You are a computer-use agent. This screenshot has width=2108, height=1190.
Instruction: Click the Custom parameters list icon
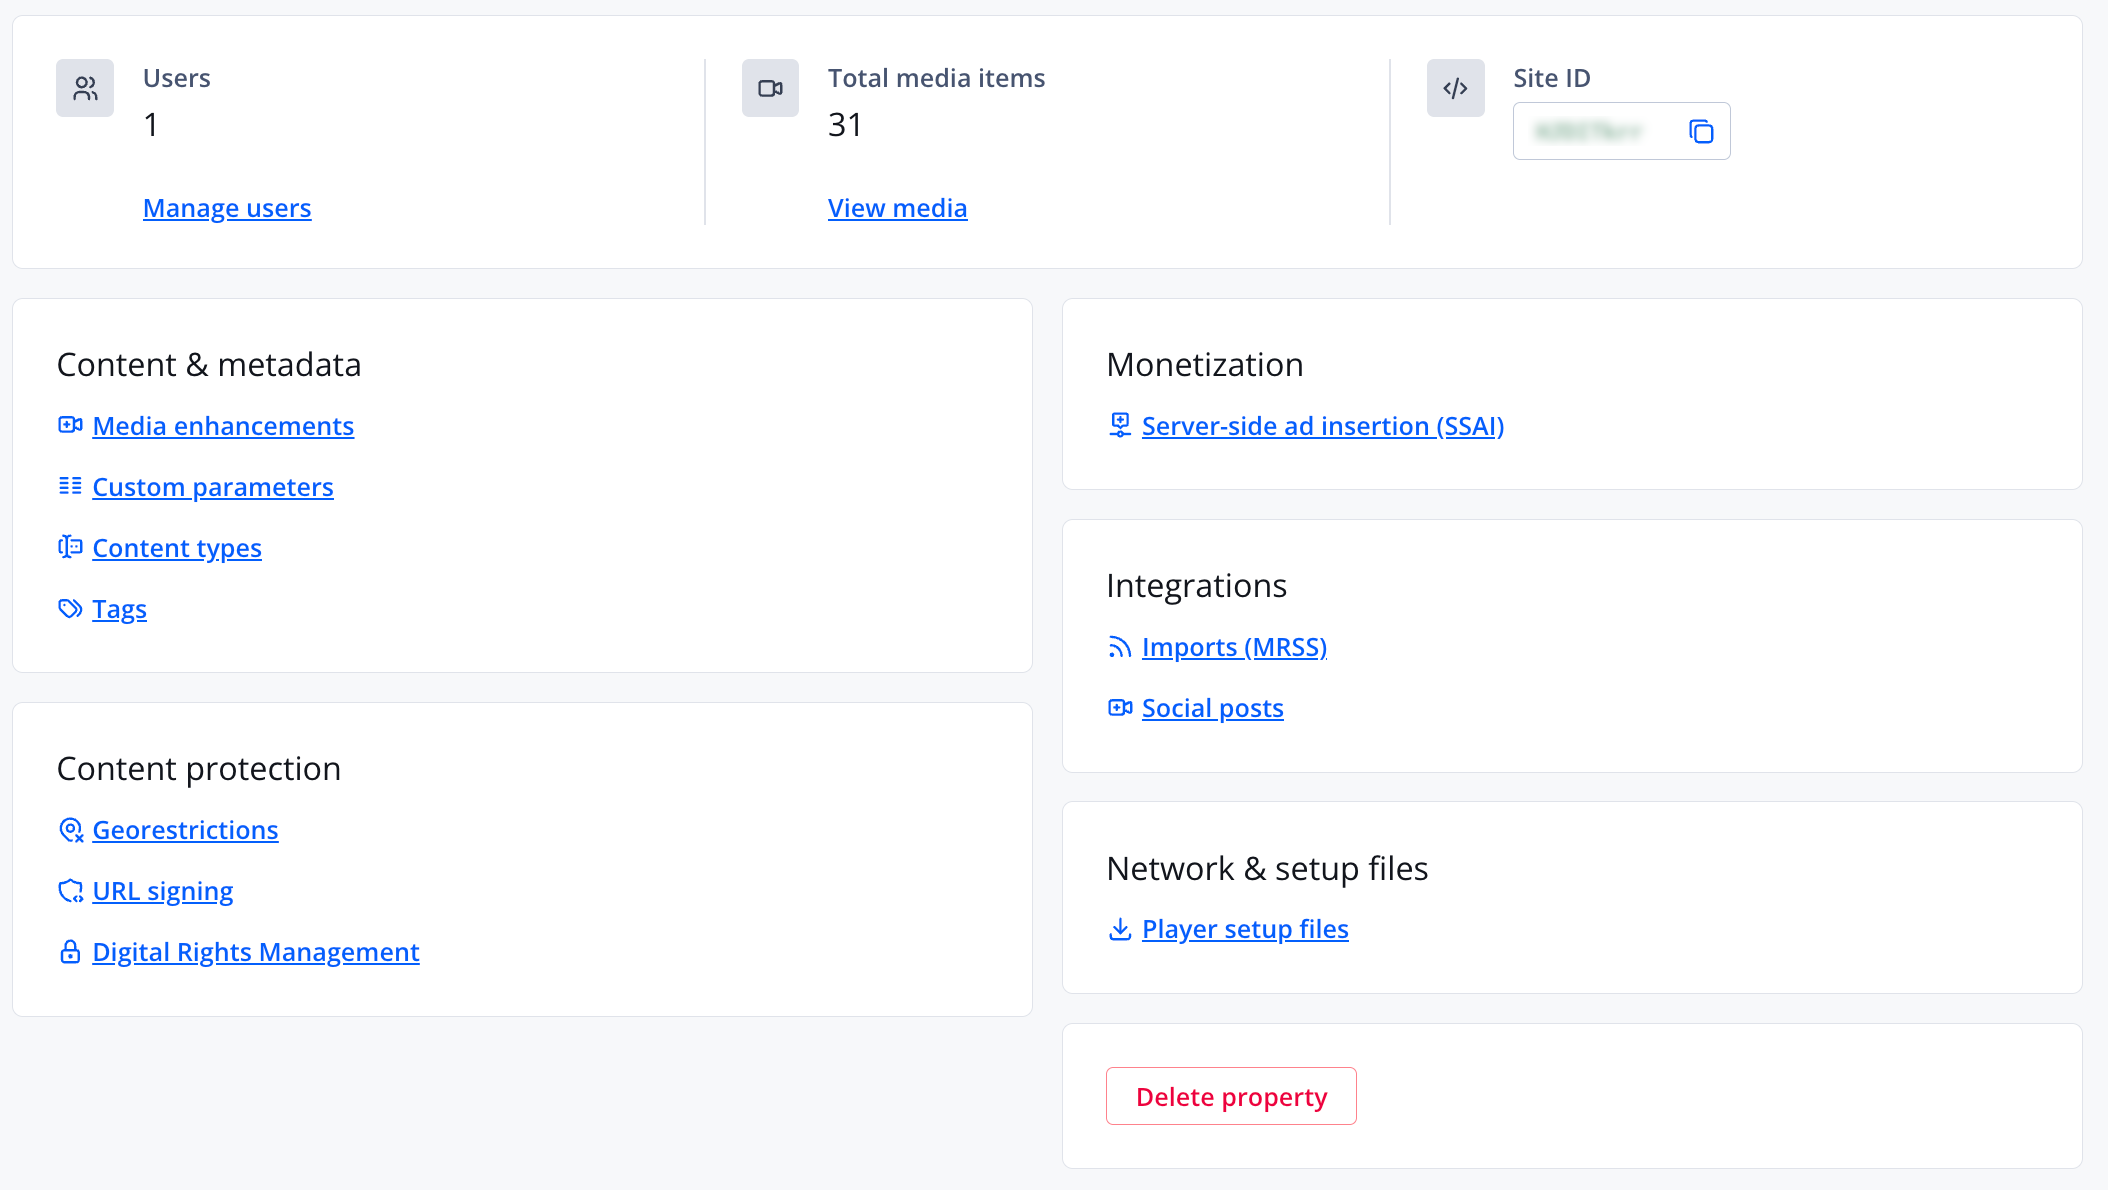tap(70, 486)
